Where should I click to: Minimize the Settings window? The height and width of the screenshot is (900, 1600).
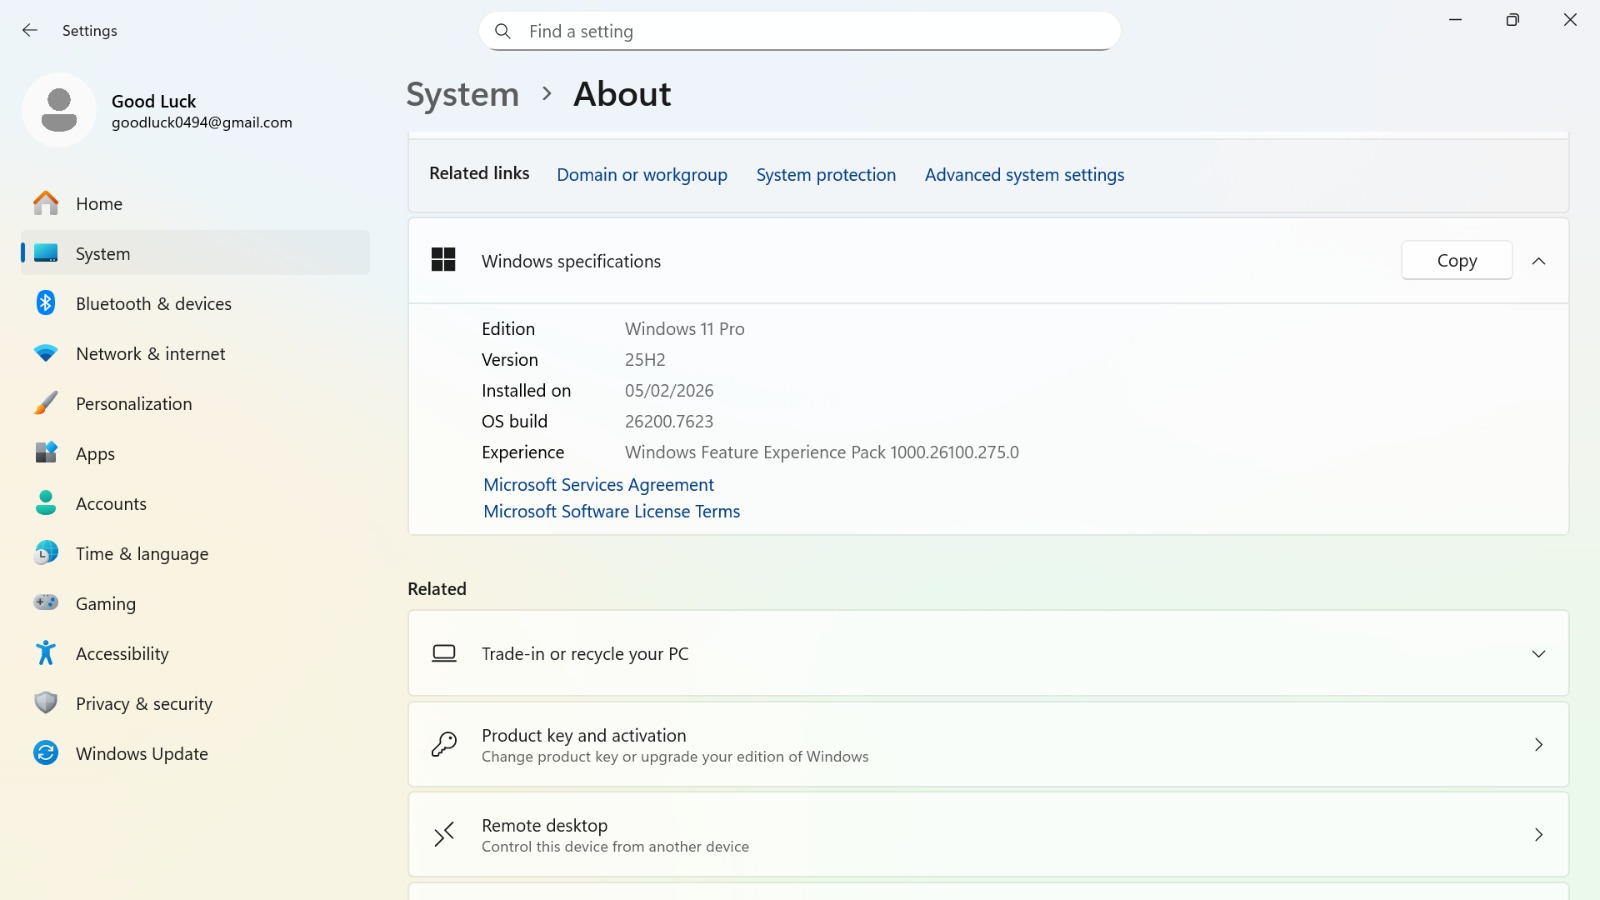pyautogui.click(x=1456, y=20)
